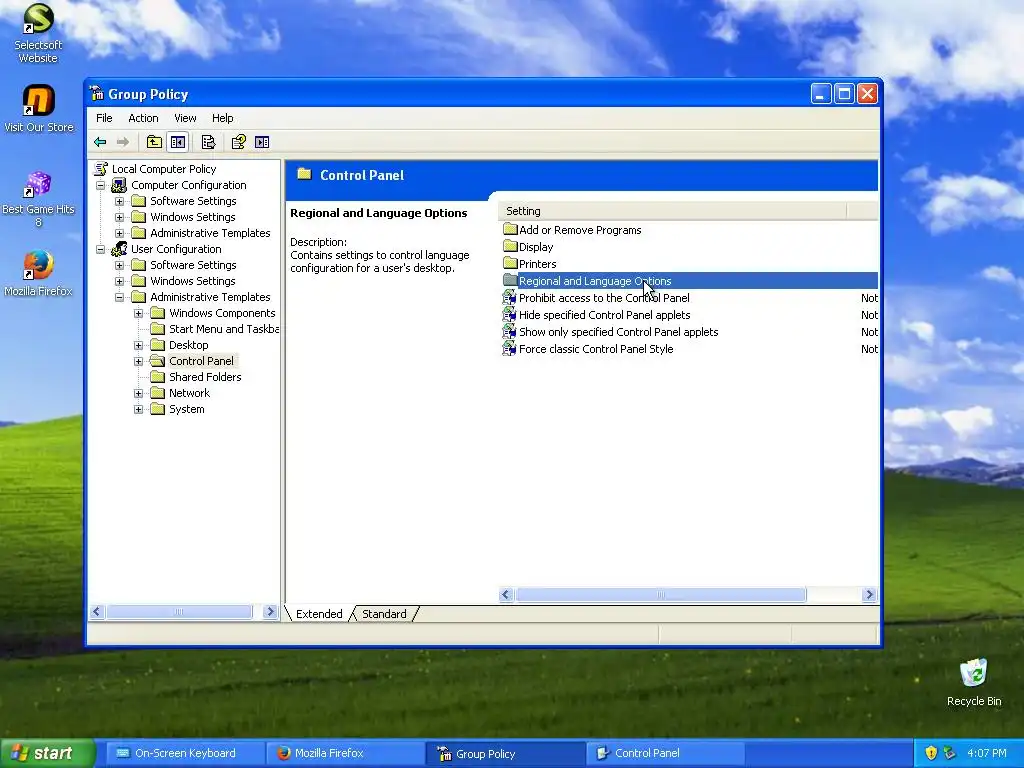Click the Computer Configuration icon
The height and width of the screenshot is (768, 1024).
(x=119, y=185)
